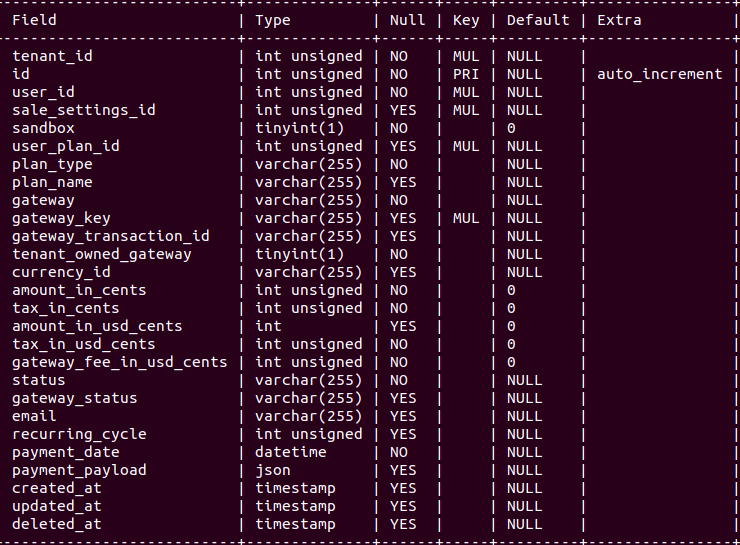Click the Null column header

click(407, 20)
